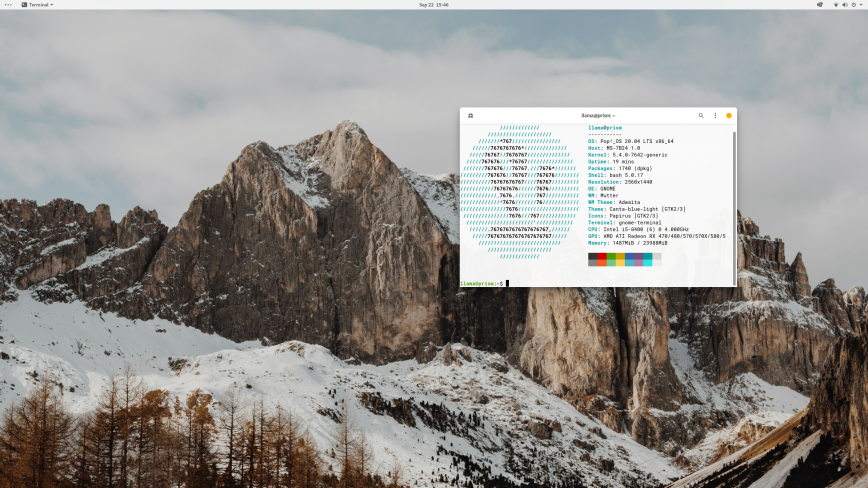Open the Terminal app menu in the top bar
Screen dimensions: 868x488
click(x=37, y=4)
